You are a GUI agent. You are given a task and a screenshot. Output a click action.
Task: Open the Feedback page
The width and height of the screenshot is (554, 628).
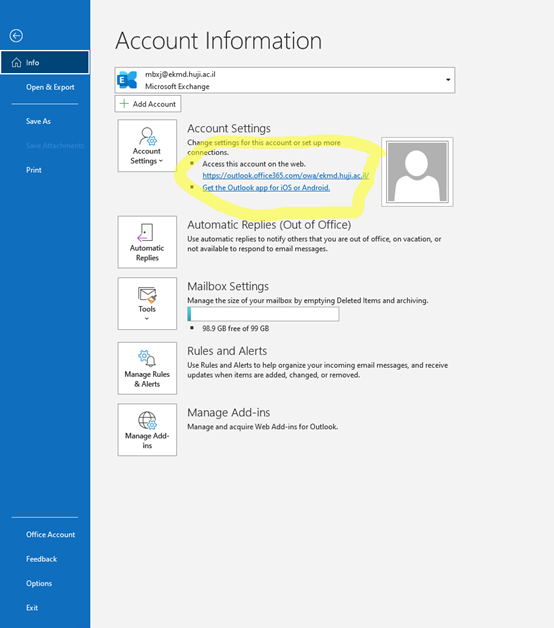pos(41,559)
